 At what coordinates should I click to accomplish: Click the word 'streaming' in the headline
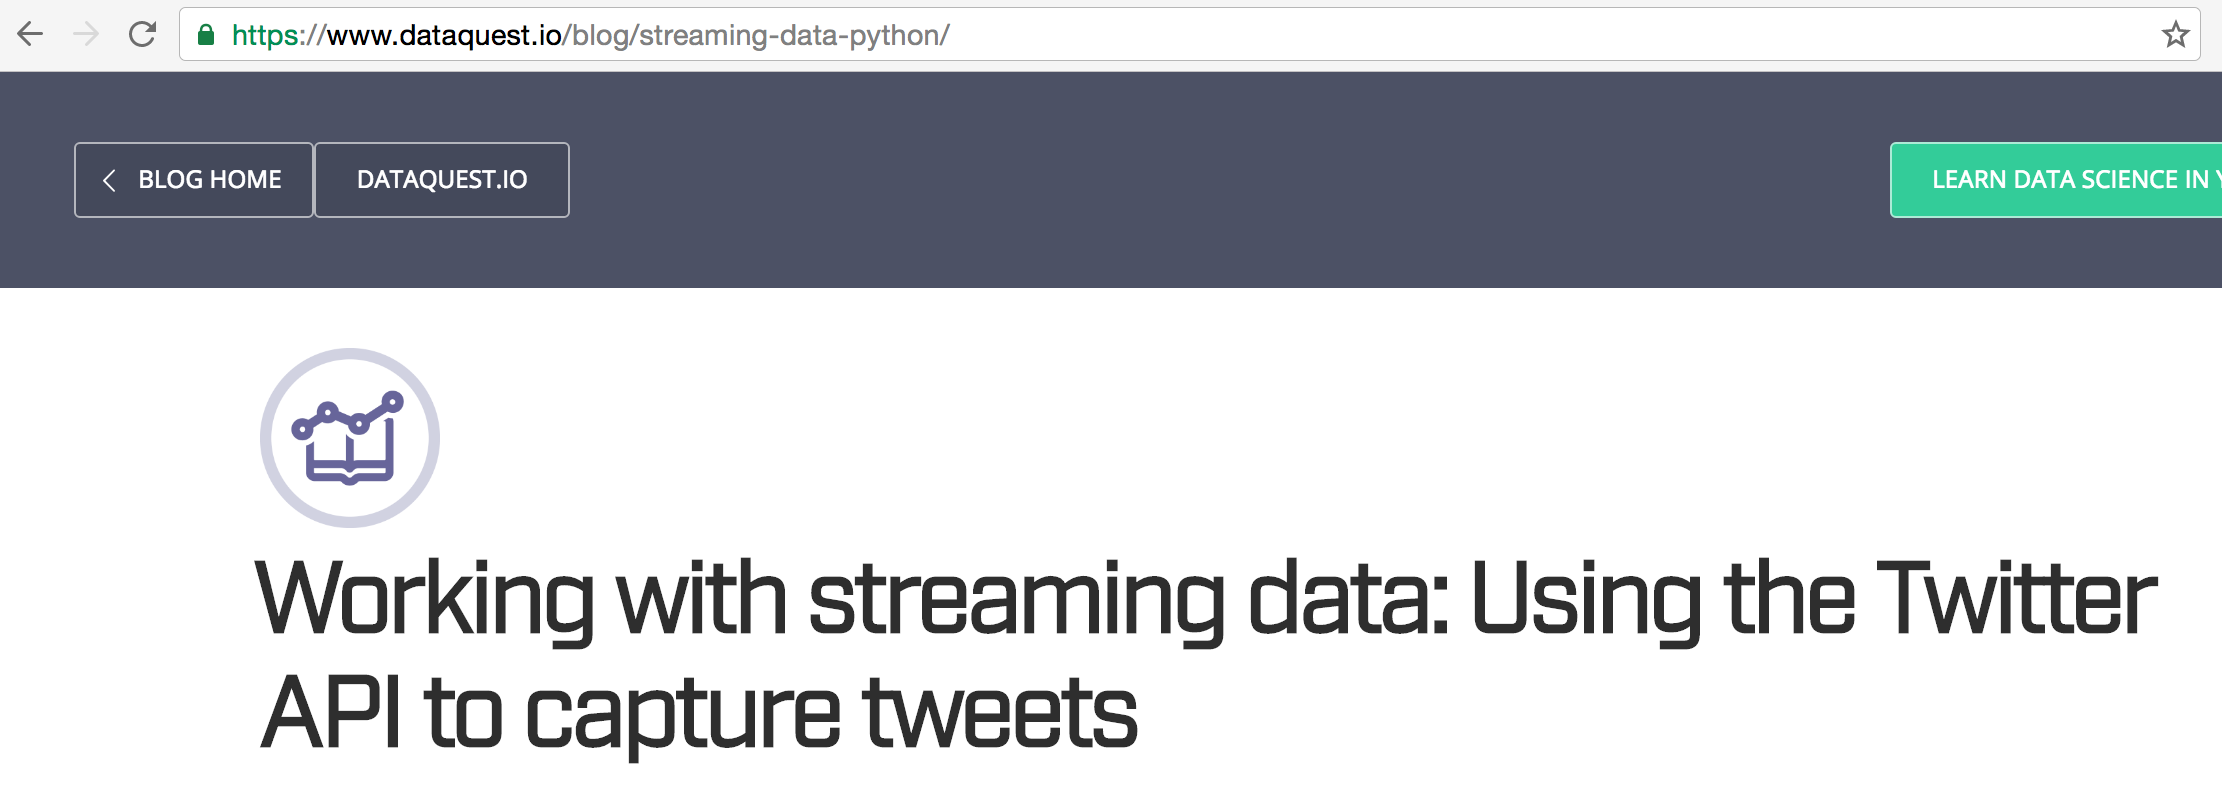1016,600
